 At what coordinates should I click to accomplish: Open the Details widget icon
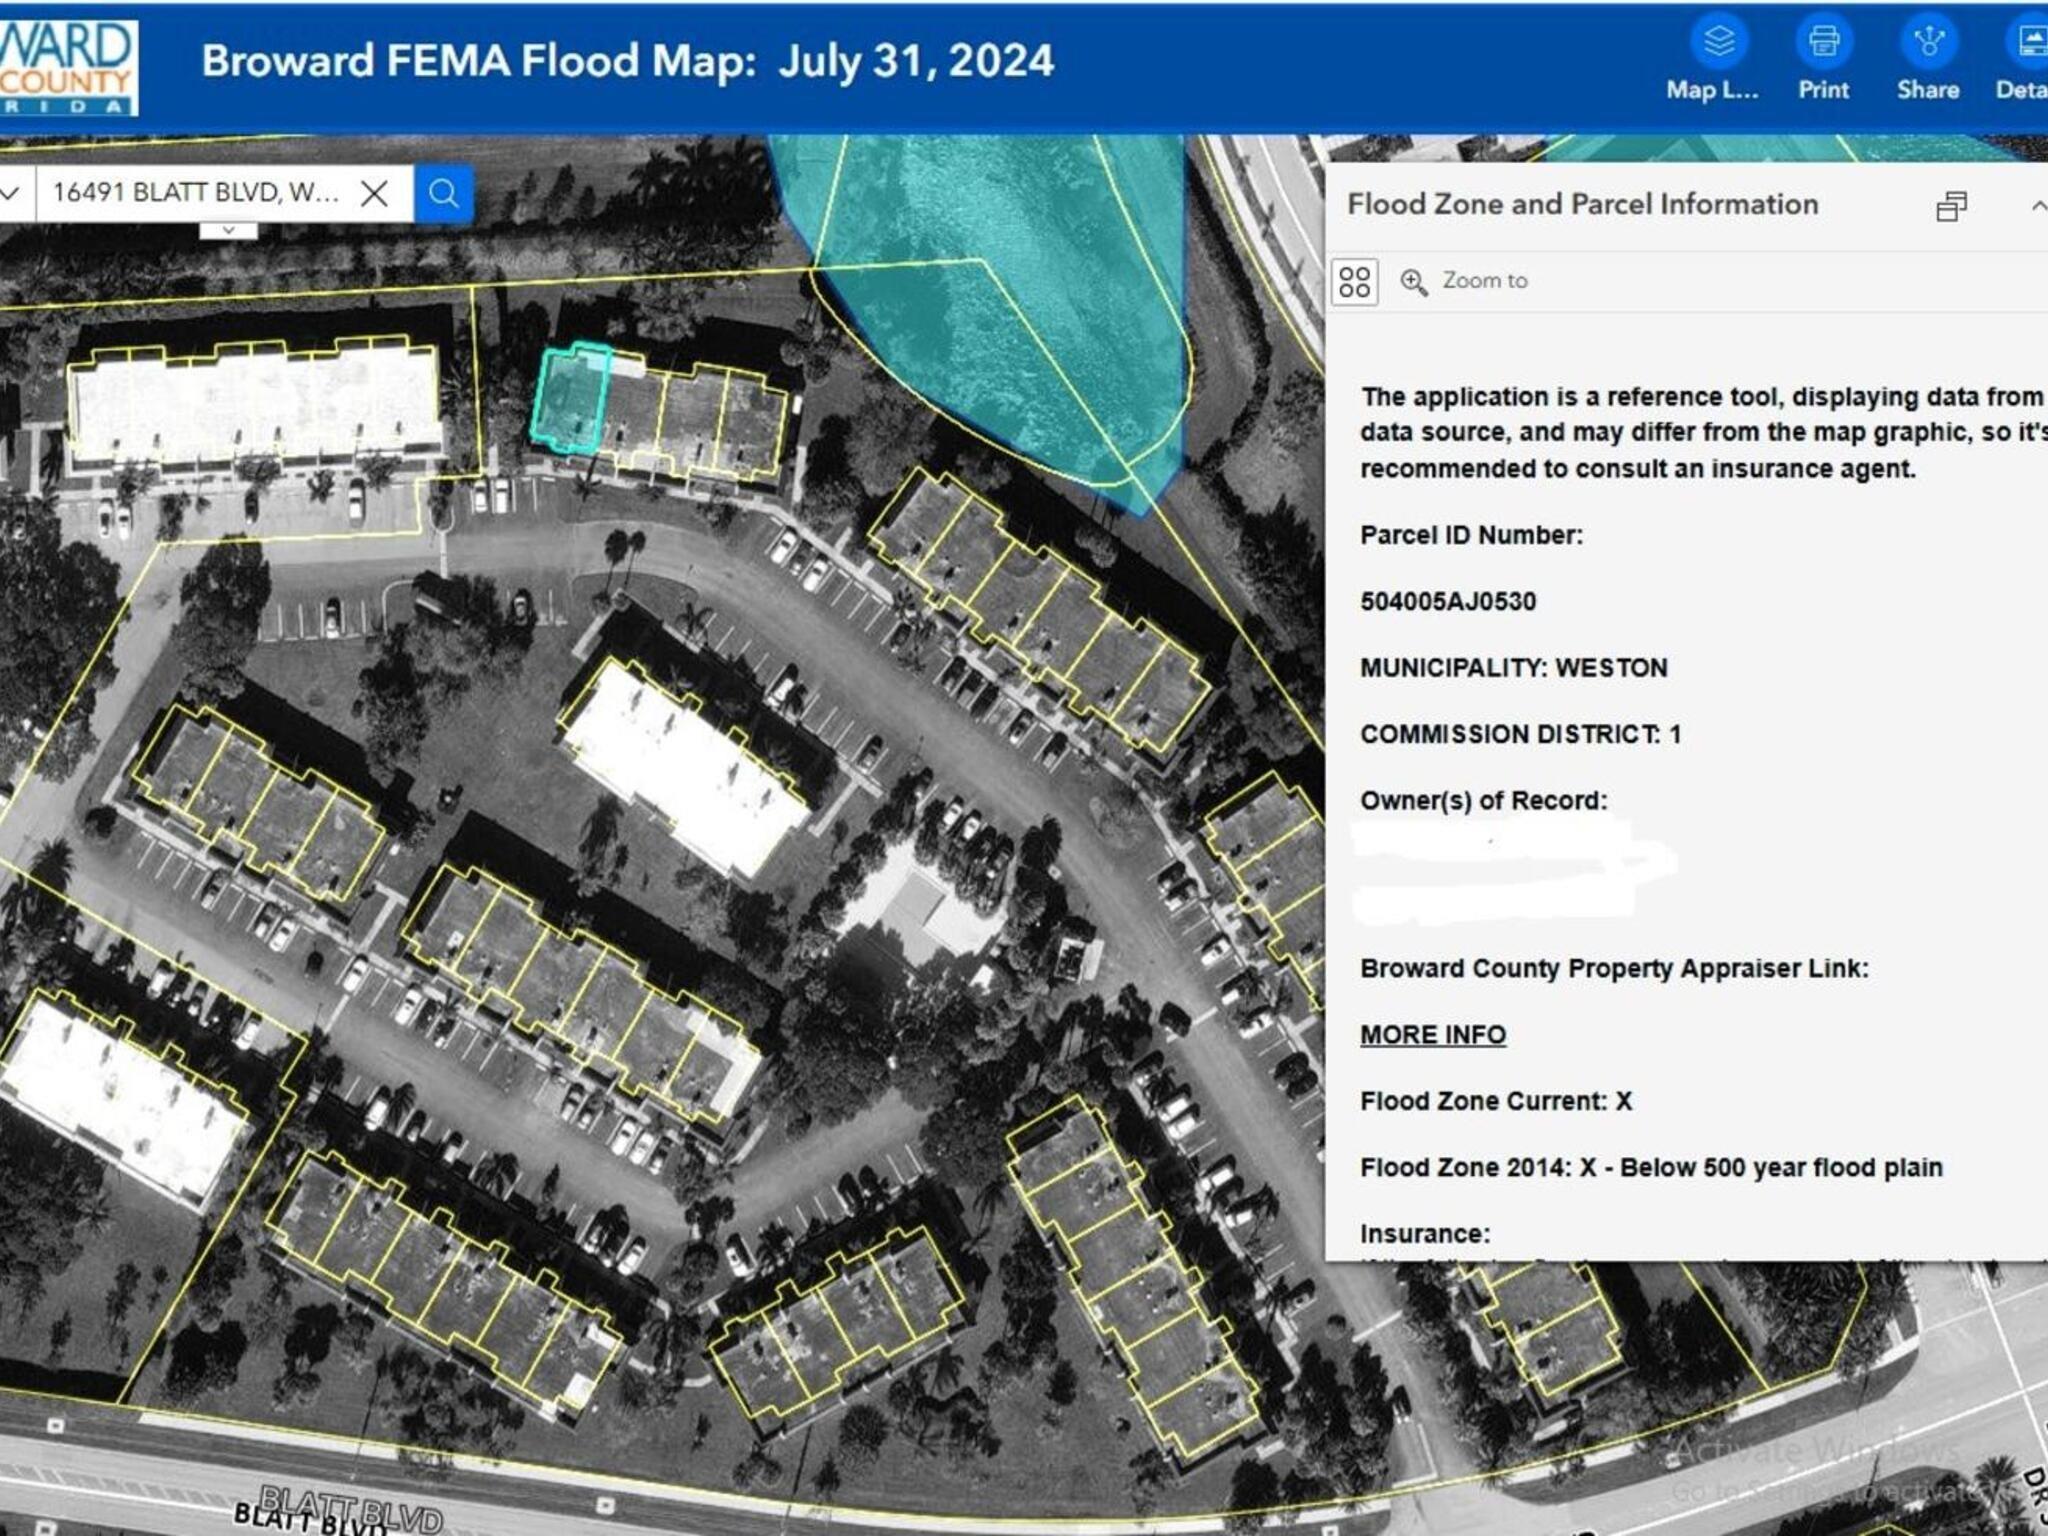click(x=2030, y=44)
